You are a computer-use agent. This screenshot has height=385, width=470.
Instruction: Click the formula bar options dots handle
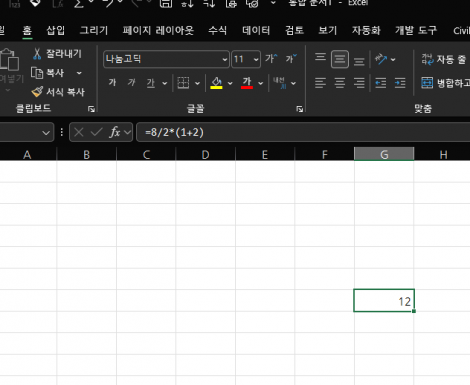(62, 132)
